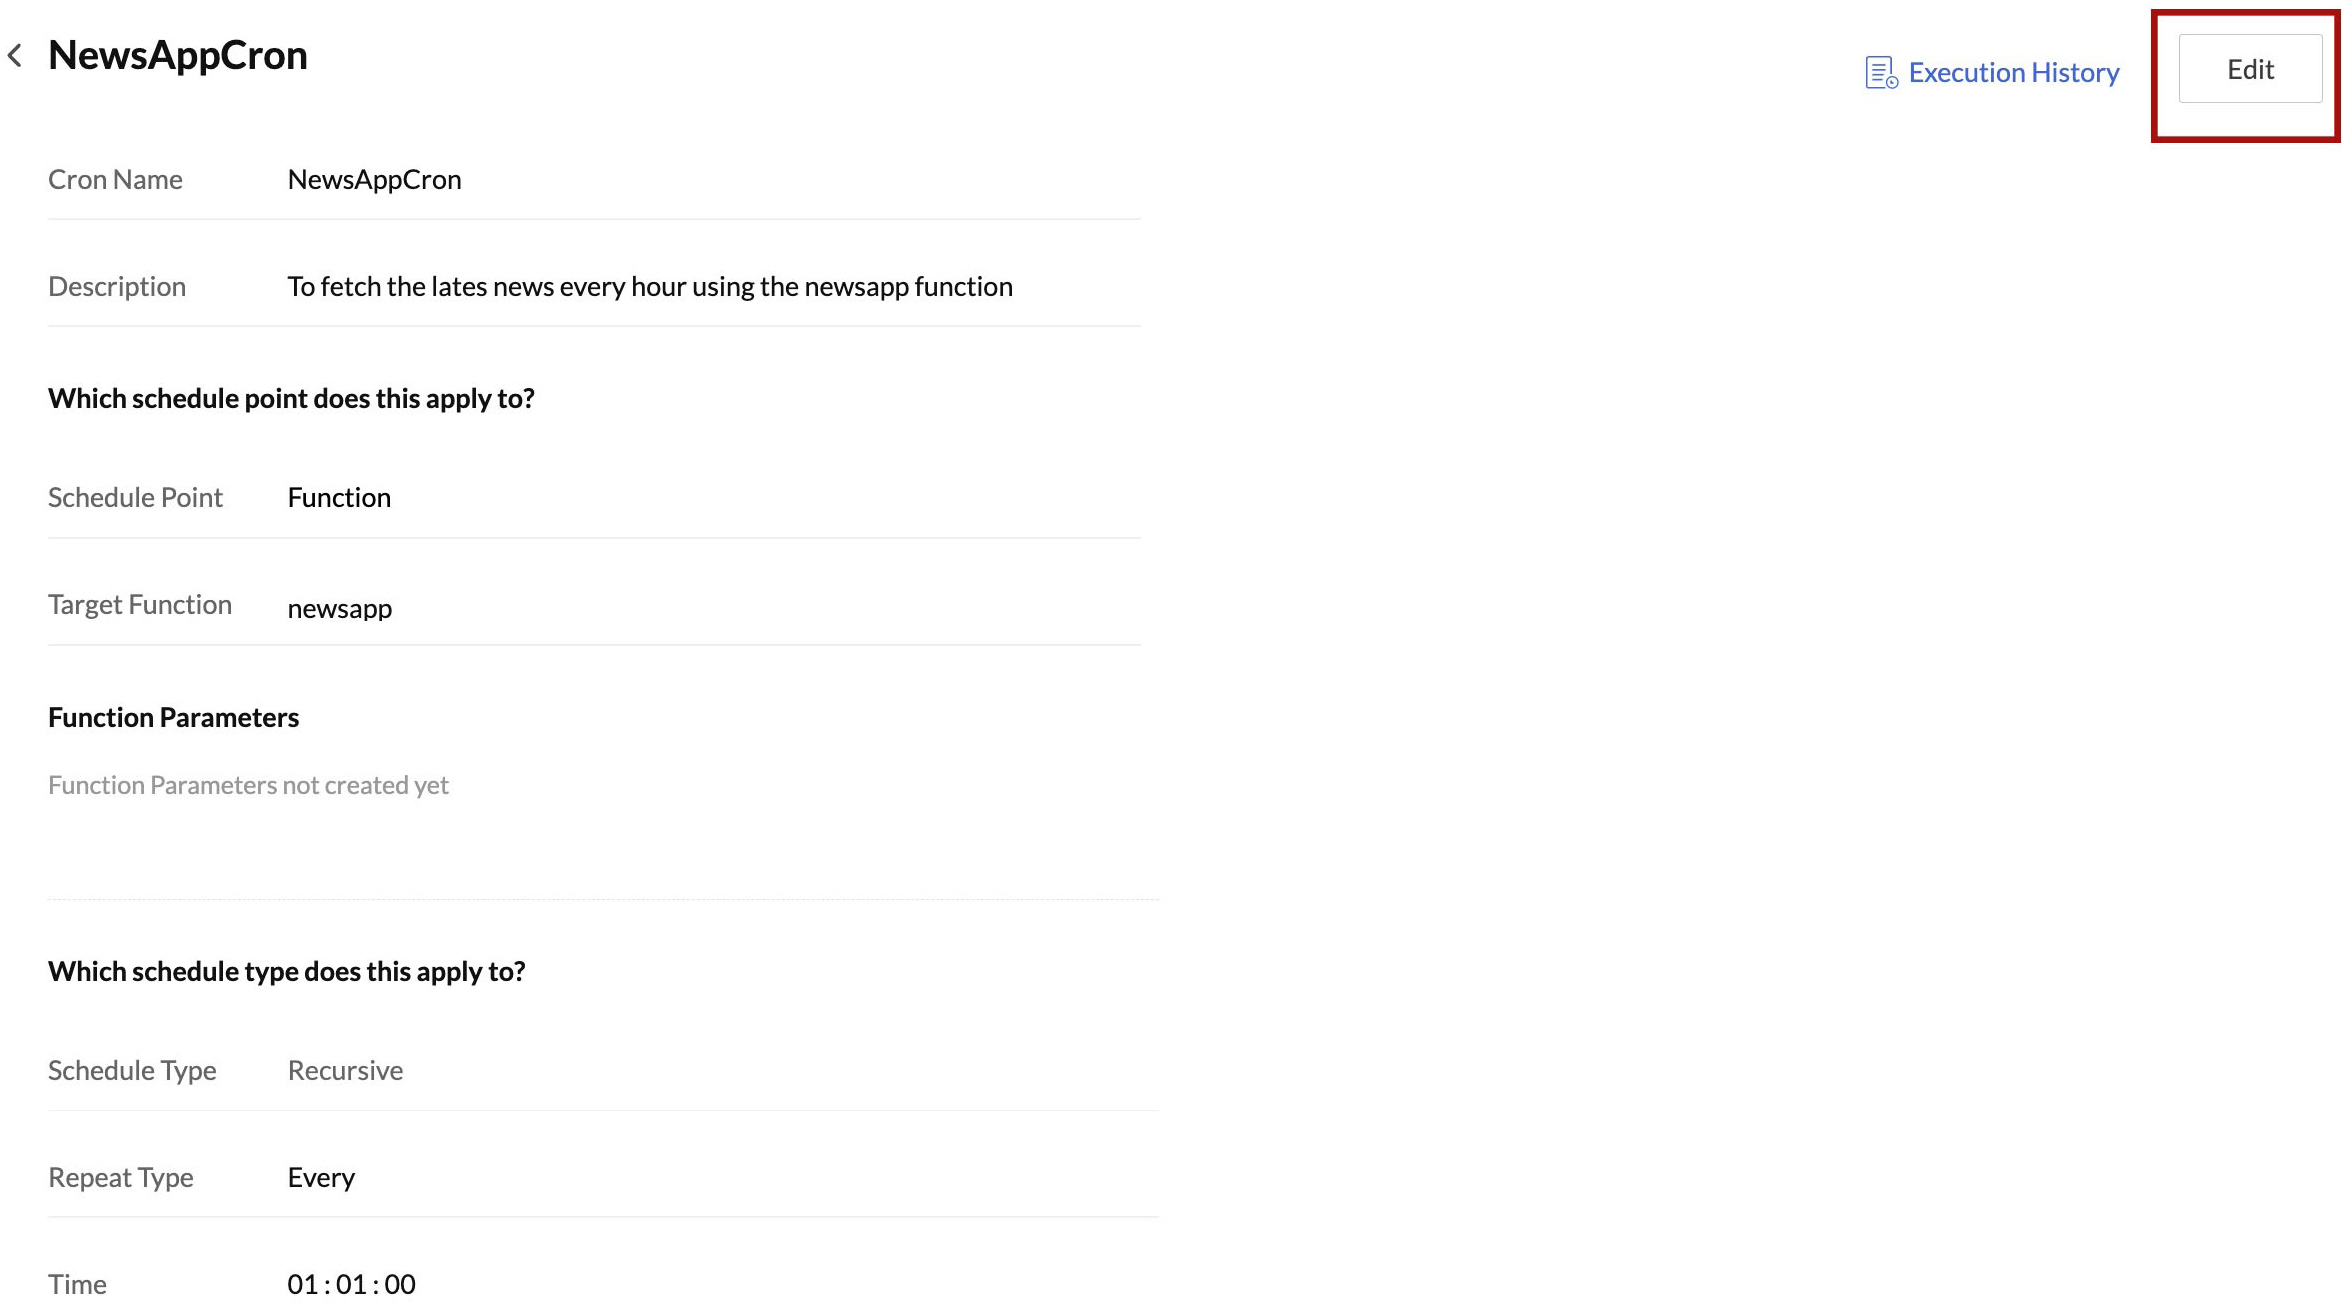Click the NewsAppCron page title
Image resolution: width=2349 pixels, height=1316 pixels.
click(178, 56)
